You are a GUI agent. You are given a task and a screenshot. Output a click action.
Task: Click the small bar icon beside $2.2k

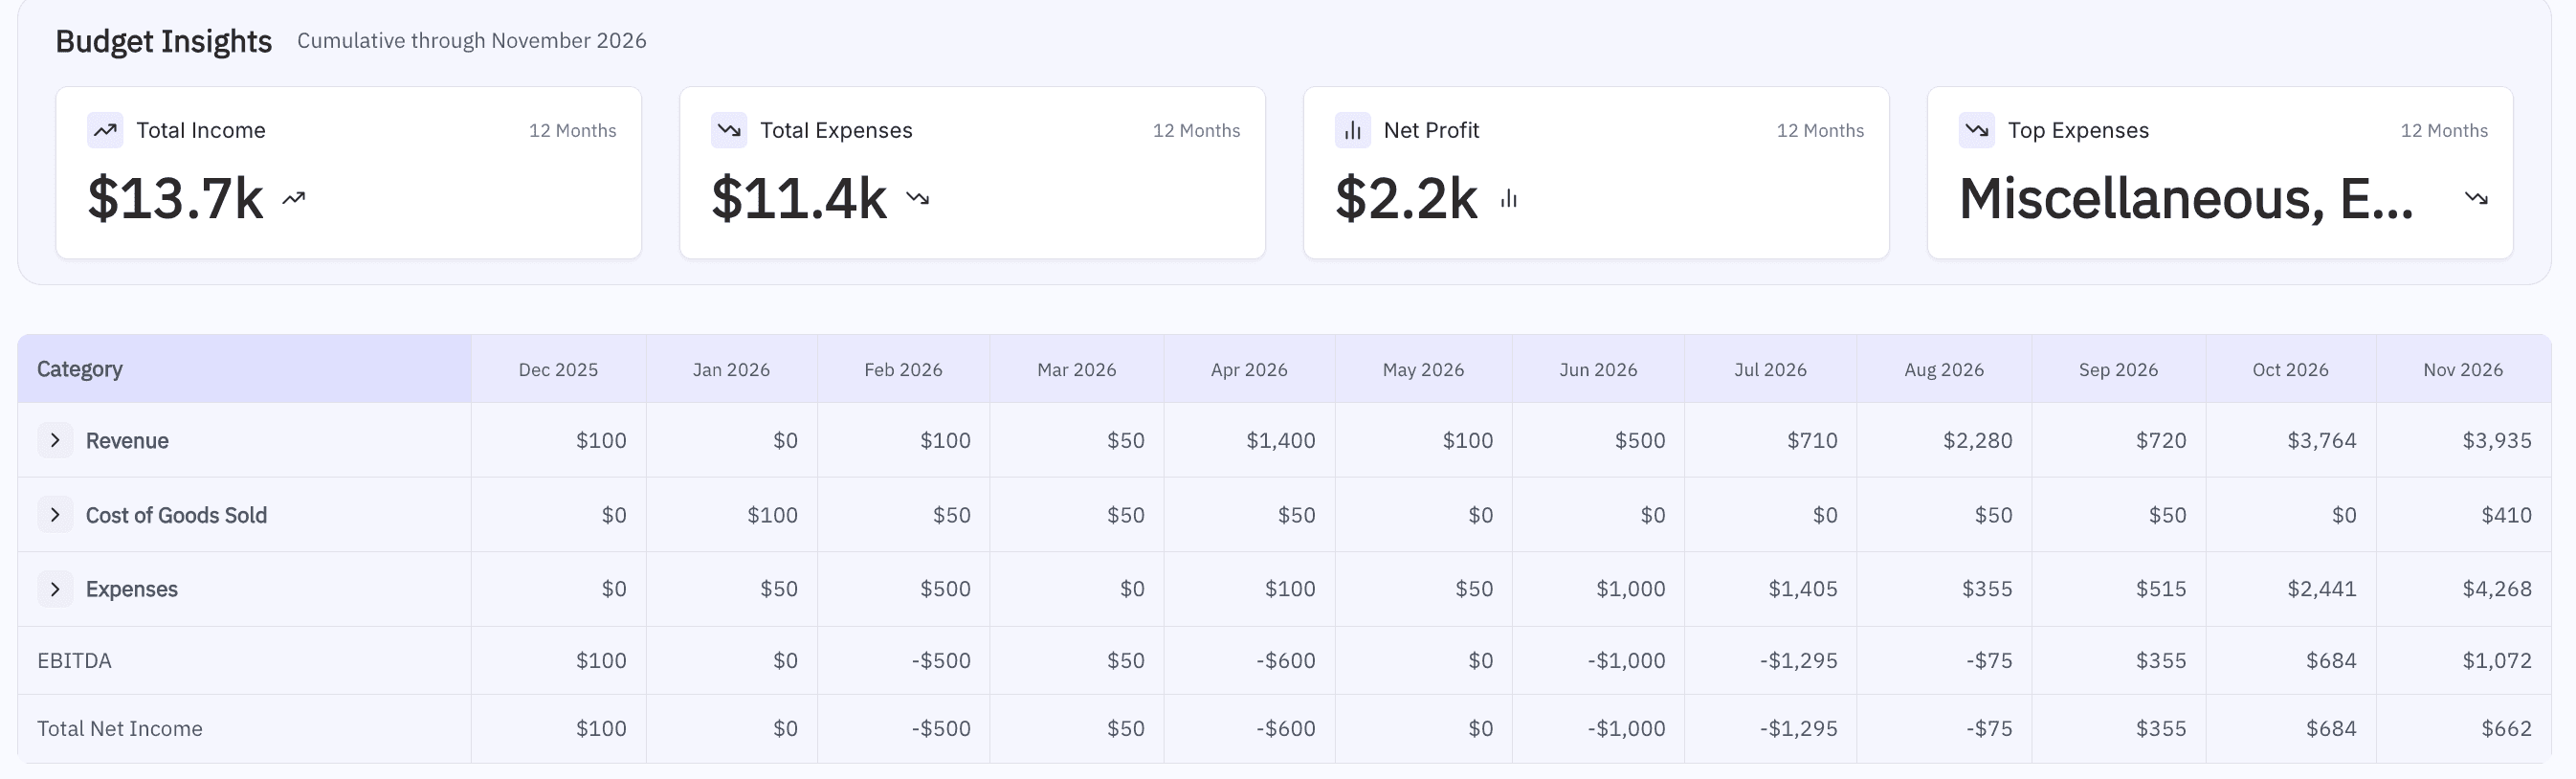[x=1509, y=199]
